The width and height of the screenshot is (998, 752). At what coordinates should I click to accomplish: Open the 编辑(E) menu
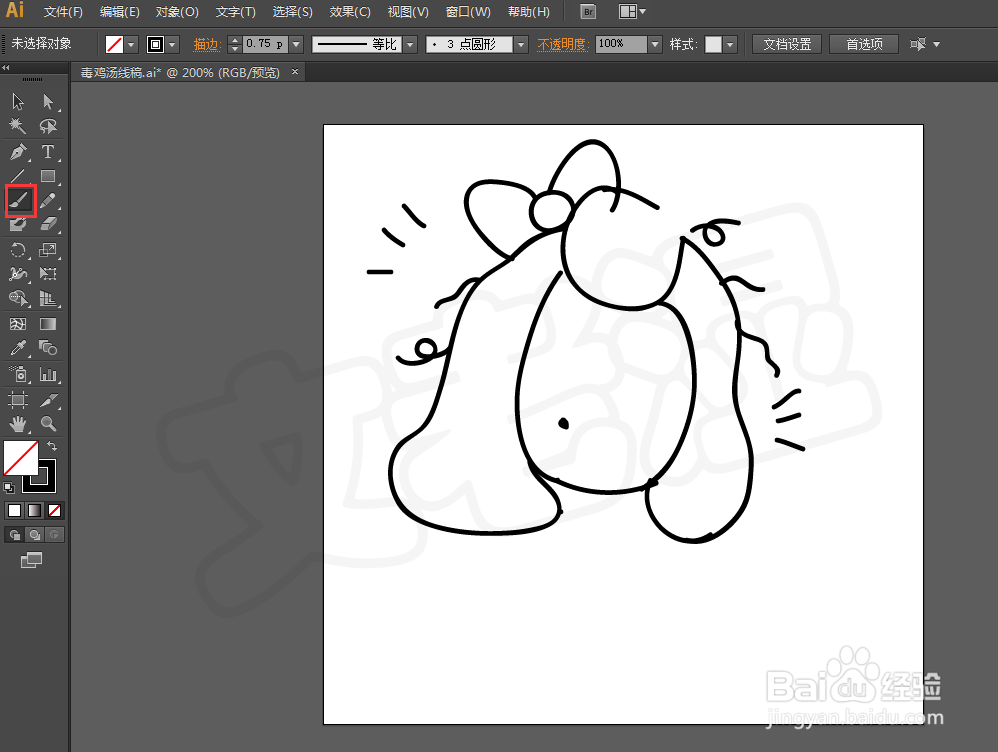pyautogui.click(x=120, y=12)
